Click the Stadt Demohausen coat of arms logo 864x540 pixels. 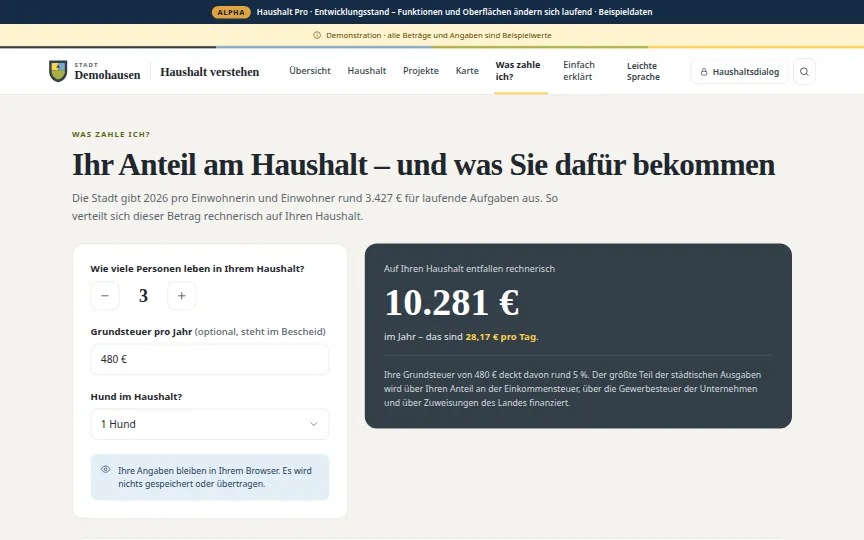58,71
